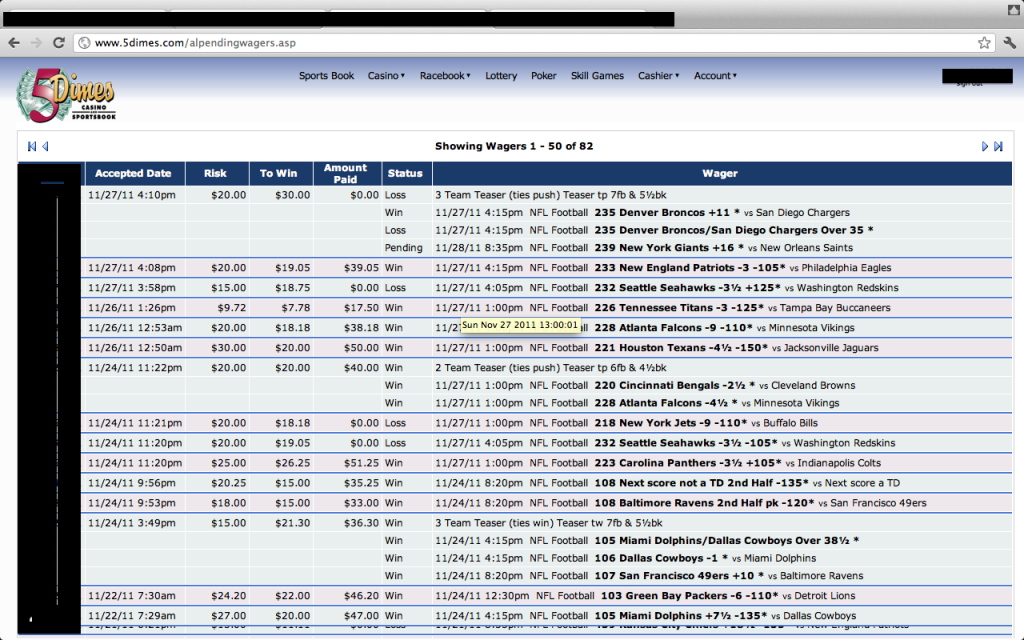Select Cincinnati Bengals -2½ wager line
Viewport: 1024px width, 640px height.
(645, 386)
